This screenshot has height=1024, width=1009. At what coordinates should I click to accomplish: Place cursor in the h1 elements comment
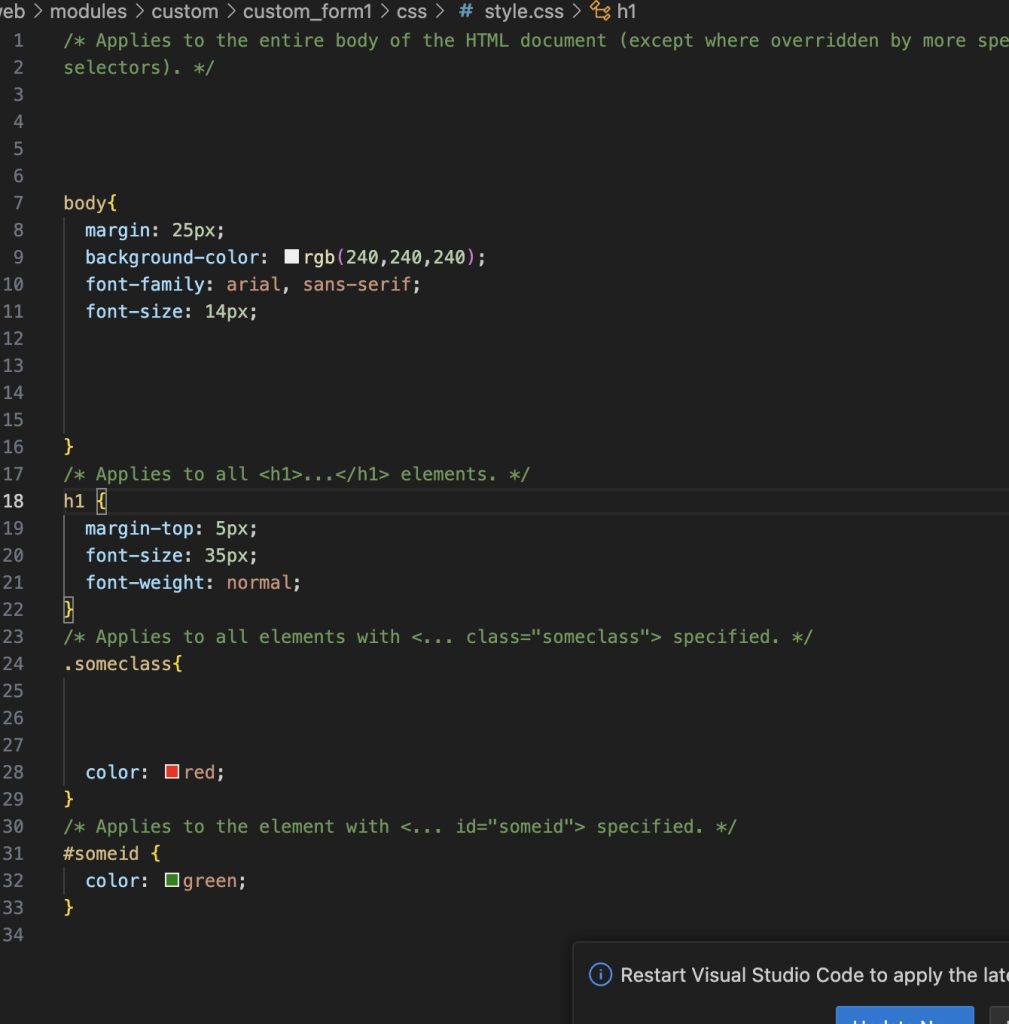point(296,473)
